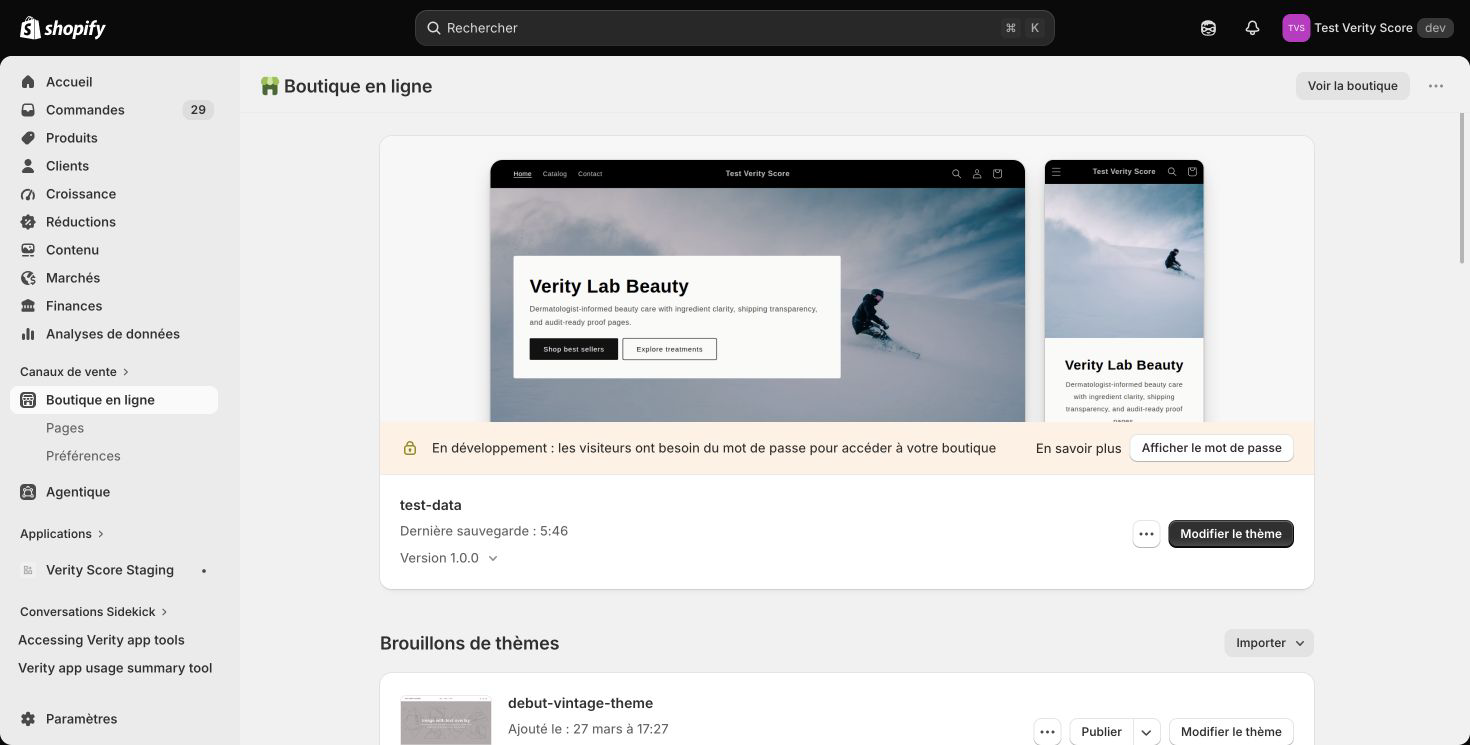This screenshot has height=745, width=1470.
Task: Open debut-vintage-theme actions ellipsis
Action: 1047,732
